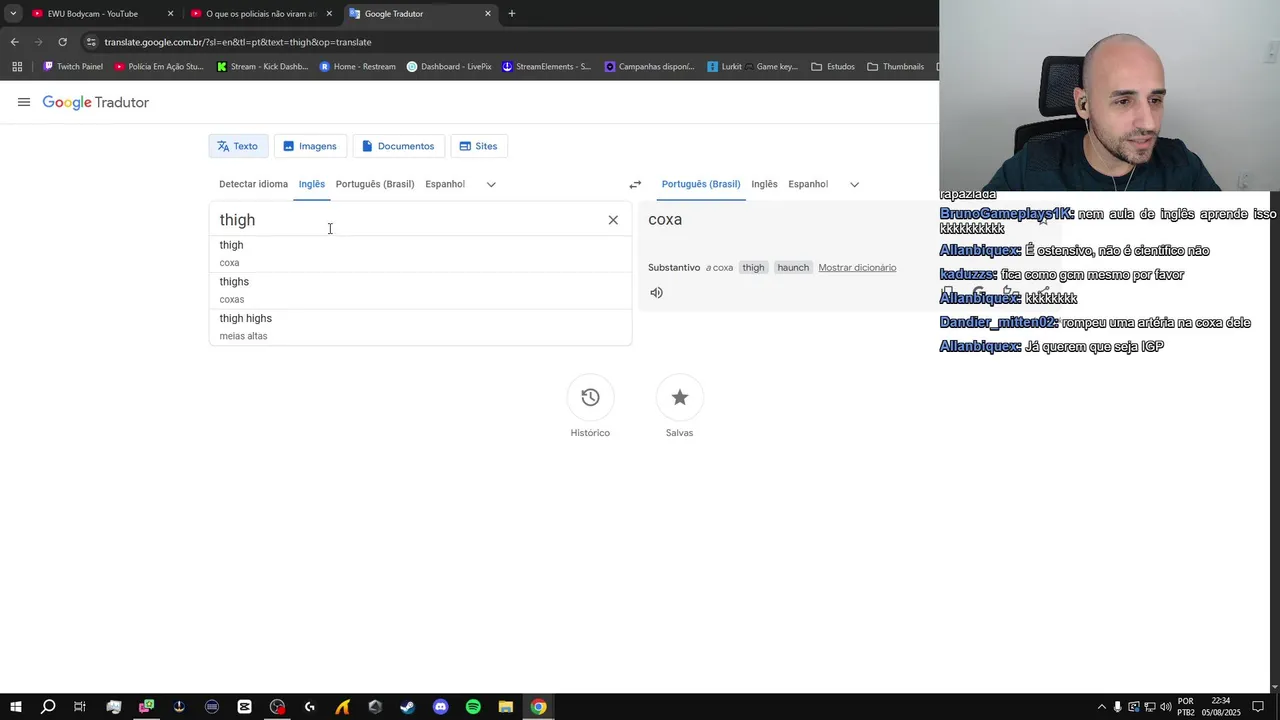Open the StreamElements bookmark
The image size is (1280, 720).
[x=546, y=67]
